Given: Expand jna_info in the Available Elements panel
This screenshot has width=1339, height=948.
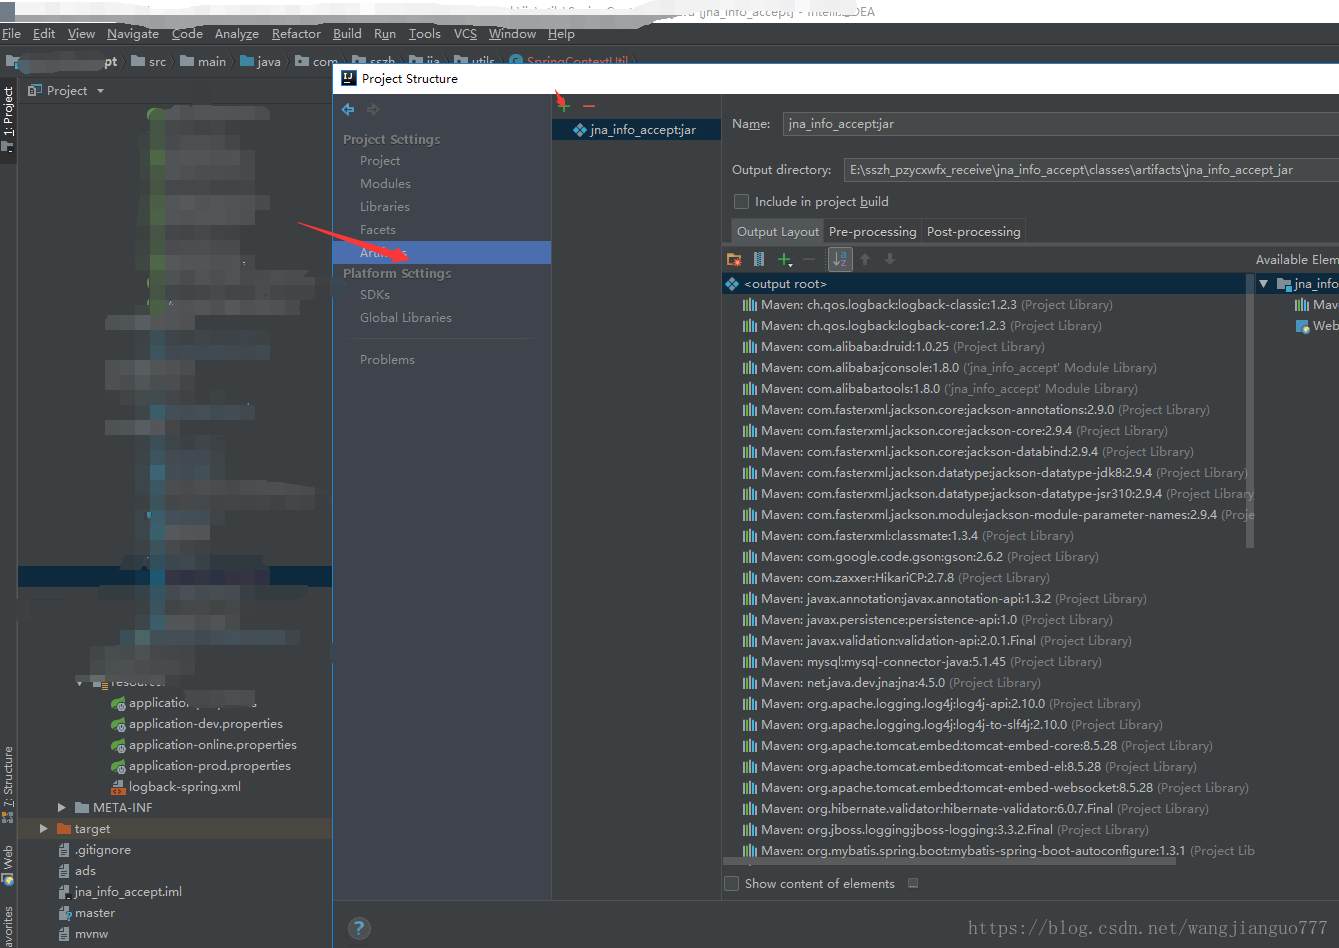Looking at the screenshot, I should point(1262,283).
